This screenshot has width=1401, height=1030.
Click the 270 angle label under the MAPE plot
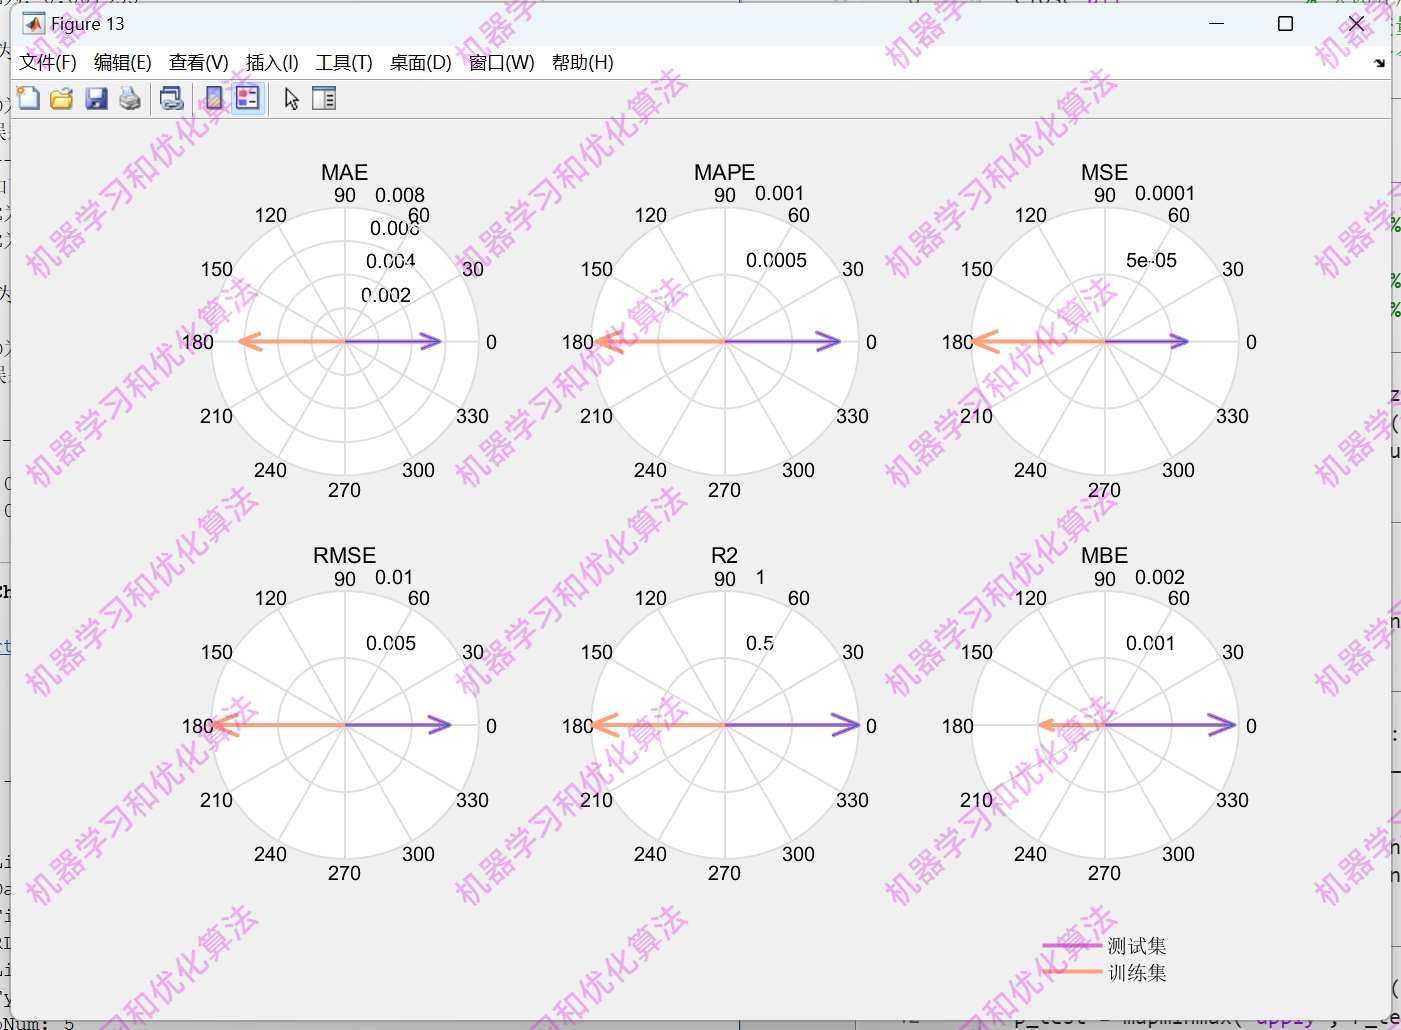tap(724, 490)
